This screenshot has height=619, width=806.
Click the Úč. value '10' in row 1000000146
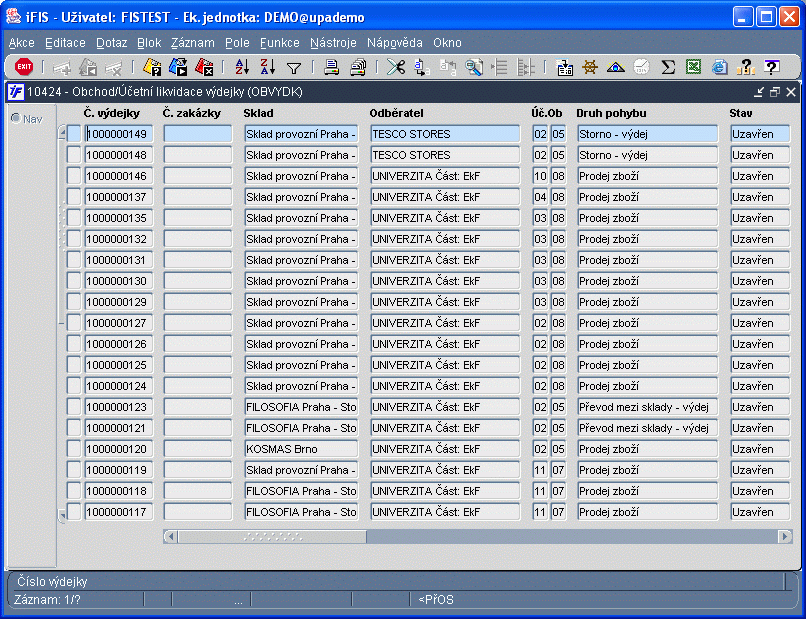[540, 176]
